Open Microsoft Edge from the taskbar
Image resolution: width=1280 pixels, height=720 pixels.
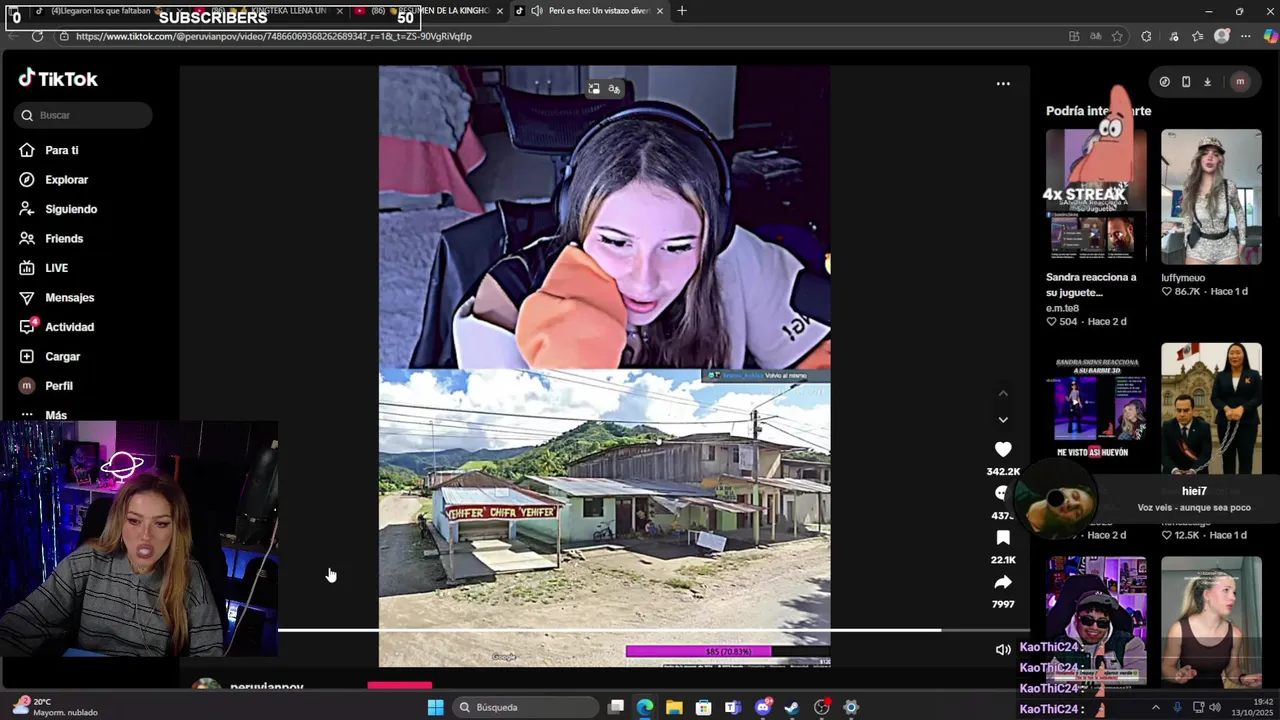pos(645,708)
